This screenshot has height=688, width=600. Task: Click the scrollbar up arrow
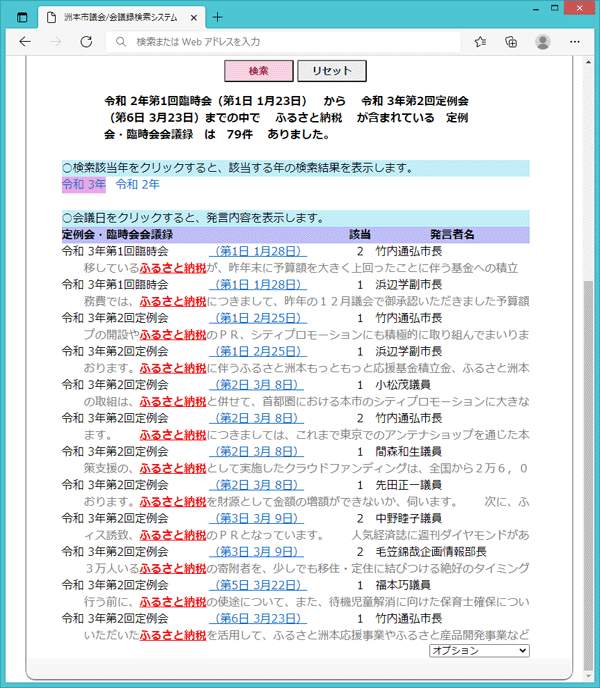click(x=588, y=62)
